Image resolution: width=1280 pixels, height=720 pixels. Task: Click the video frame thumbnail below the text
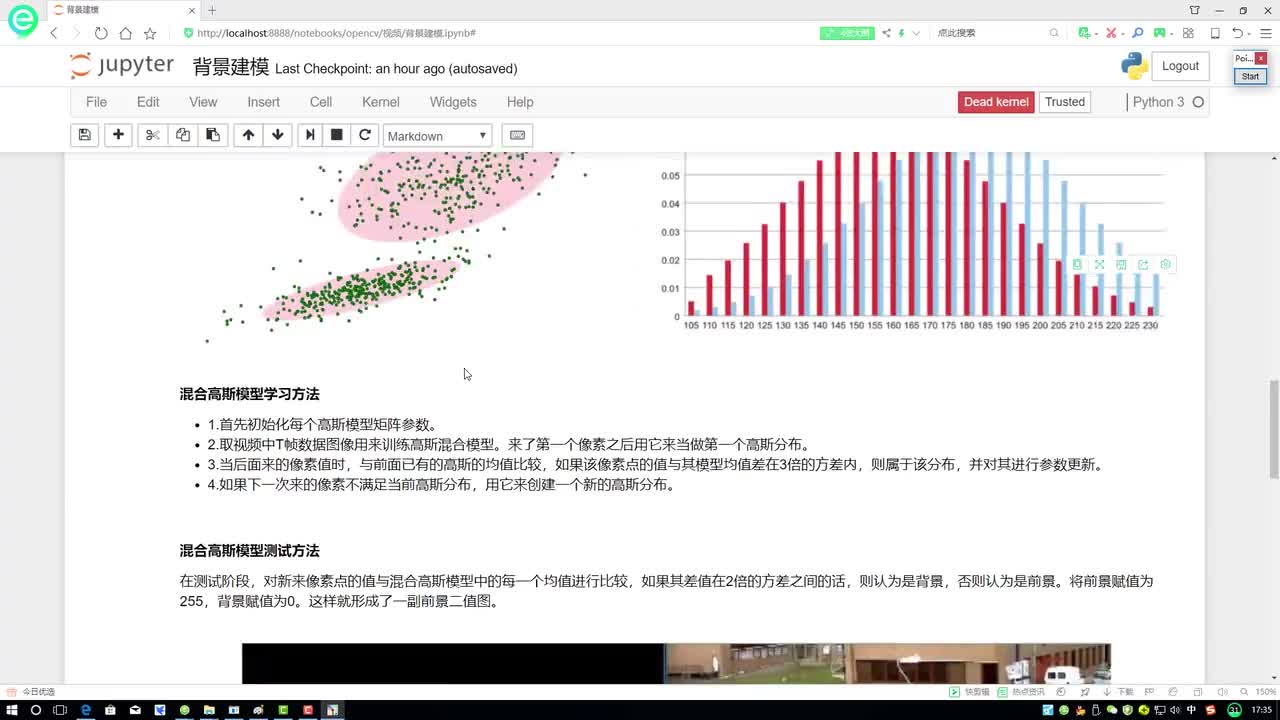coord(676,664)
